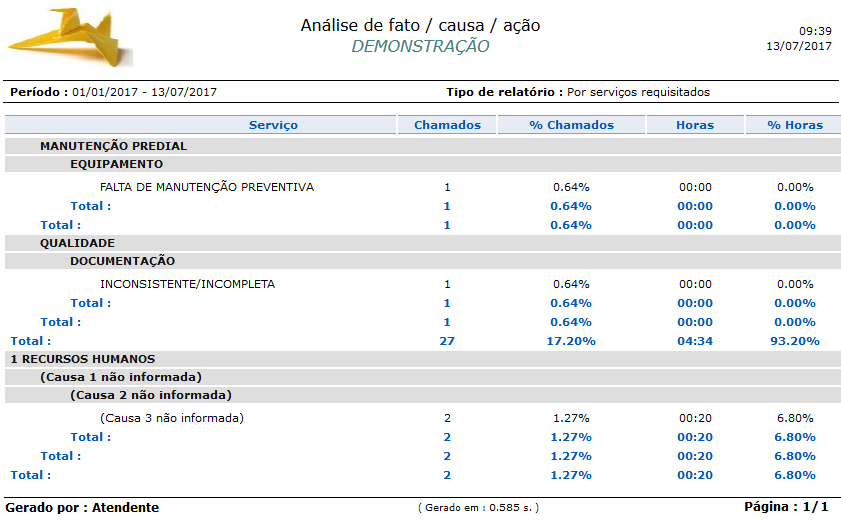This screenshot has height=527, width=841.
Task: Click (Causa 1 não informada) row
Action: pyautogui.click(x=423, y=377)
